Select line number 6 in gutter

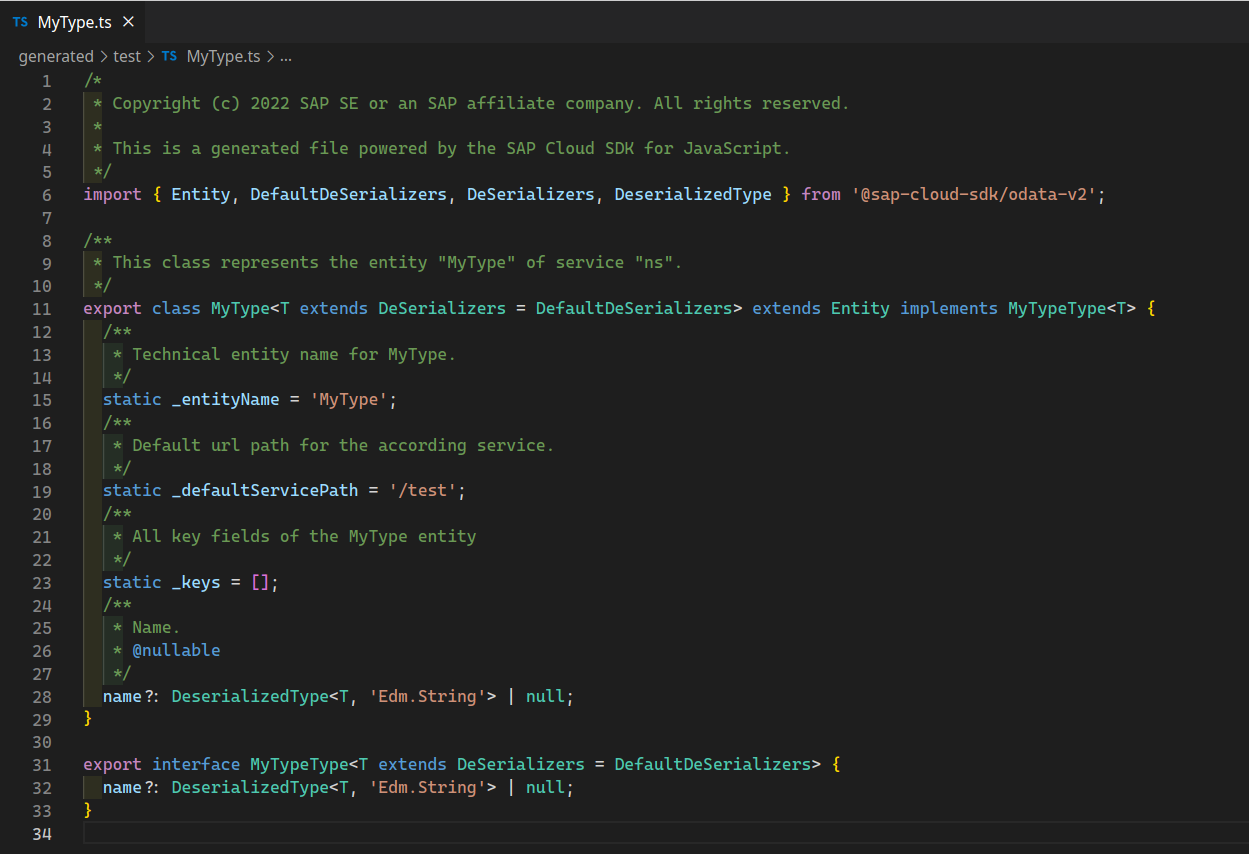pyautogui.click(x=47, y=195)
